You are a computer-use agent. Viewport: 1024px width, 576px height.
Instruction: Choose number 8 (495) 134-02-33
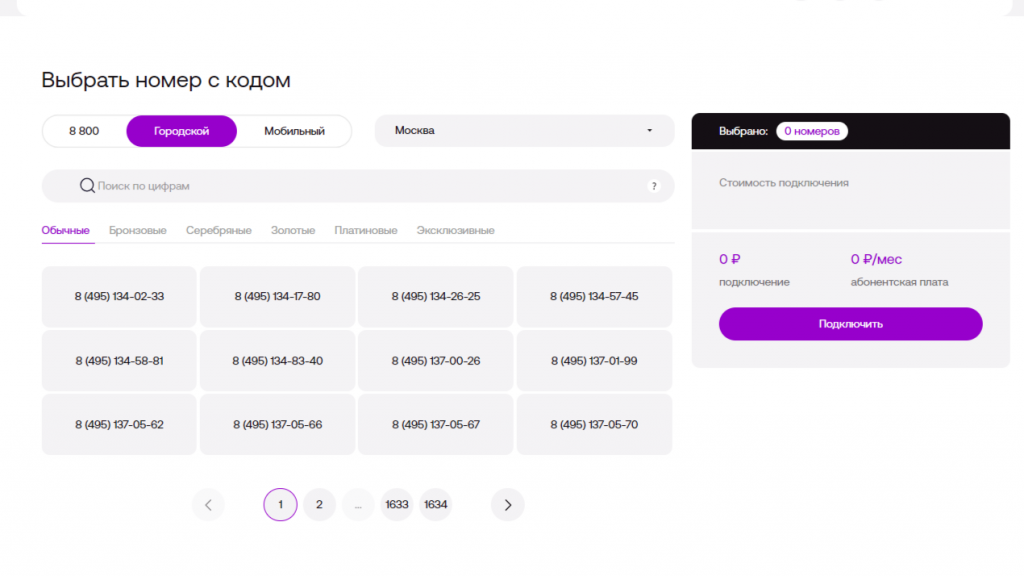[x=119, y=297]
